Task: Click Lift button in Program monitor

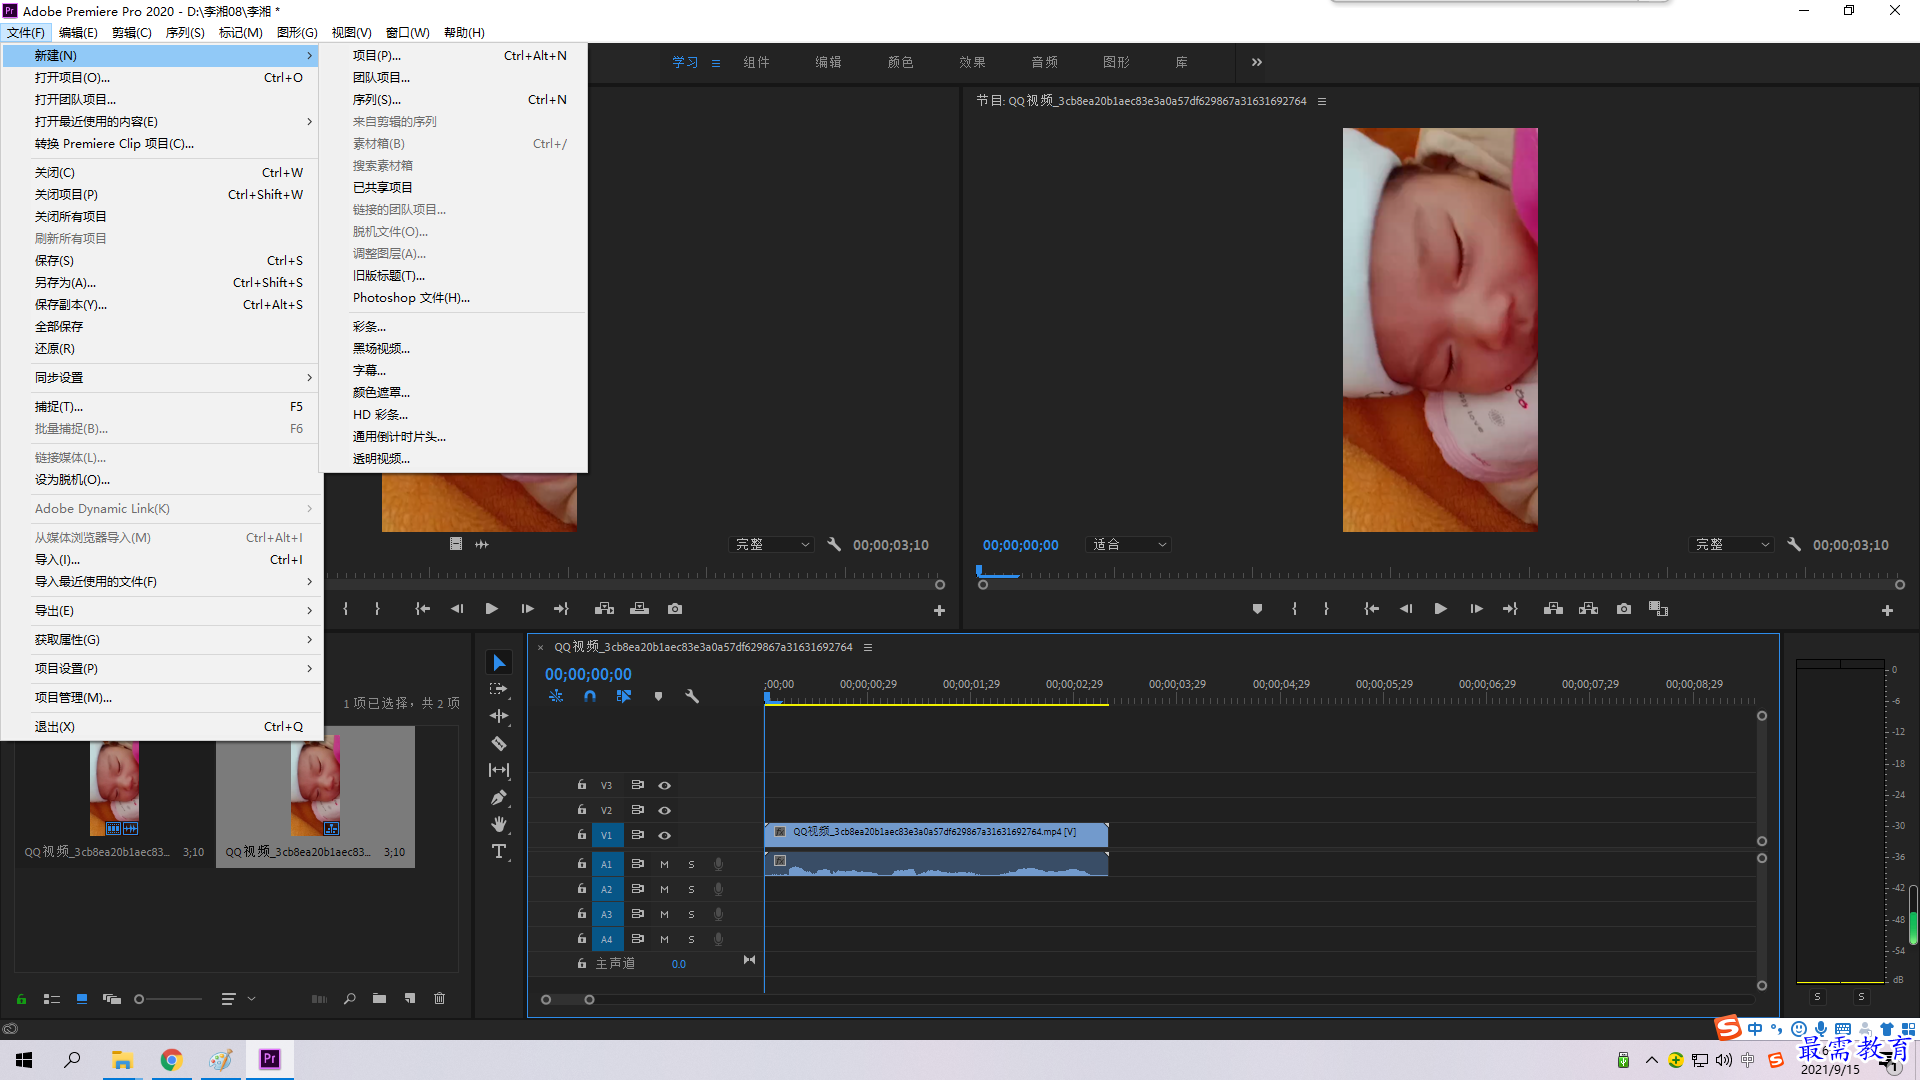Action: 1553,609
